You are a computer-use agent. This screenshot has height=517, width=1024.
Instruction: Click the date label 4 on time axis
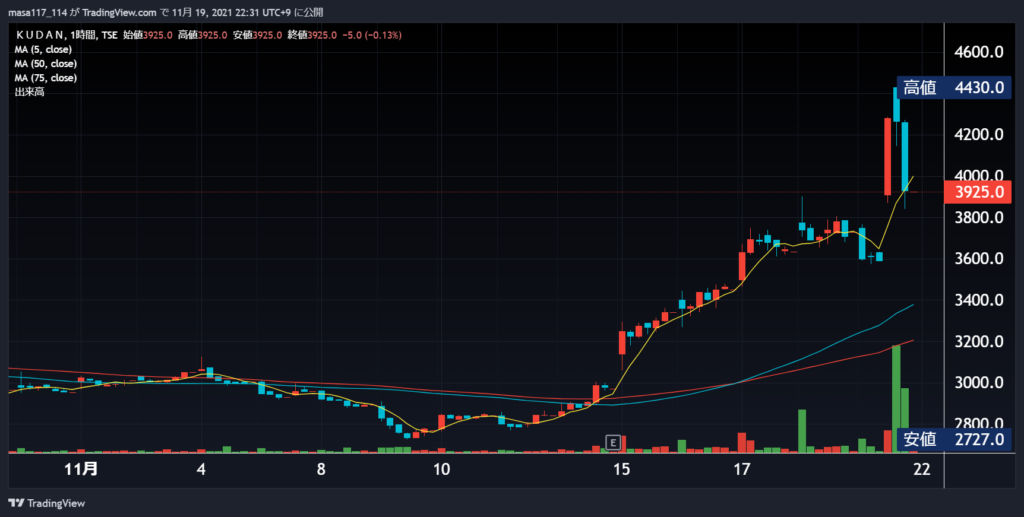coord(201,469)
